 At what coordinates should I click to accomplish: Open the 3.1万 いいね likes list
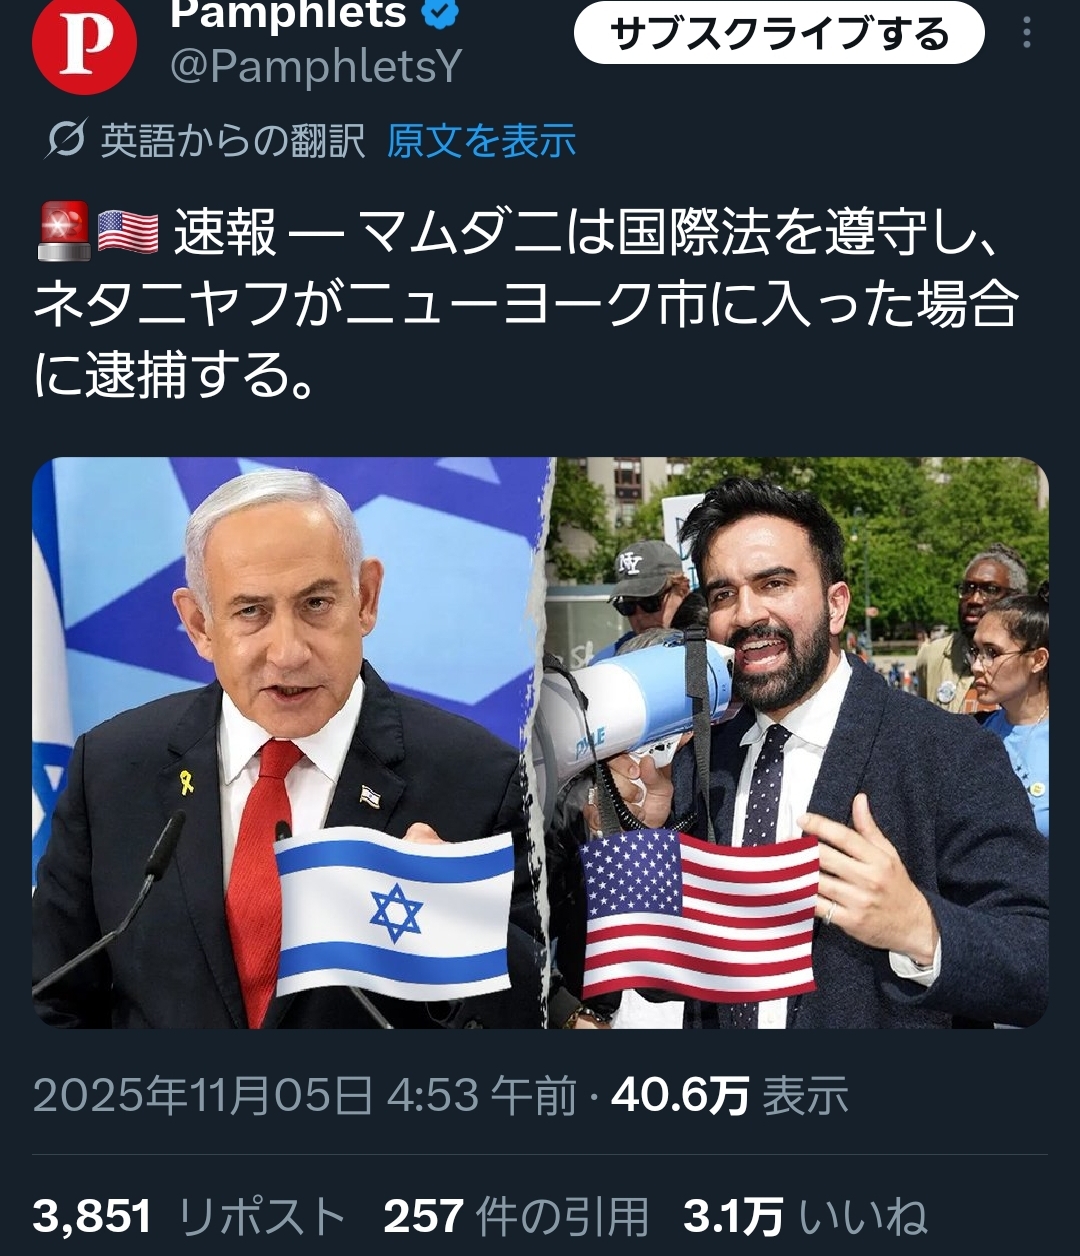click(805, 1217)
